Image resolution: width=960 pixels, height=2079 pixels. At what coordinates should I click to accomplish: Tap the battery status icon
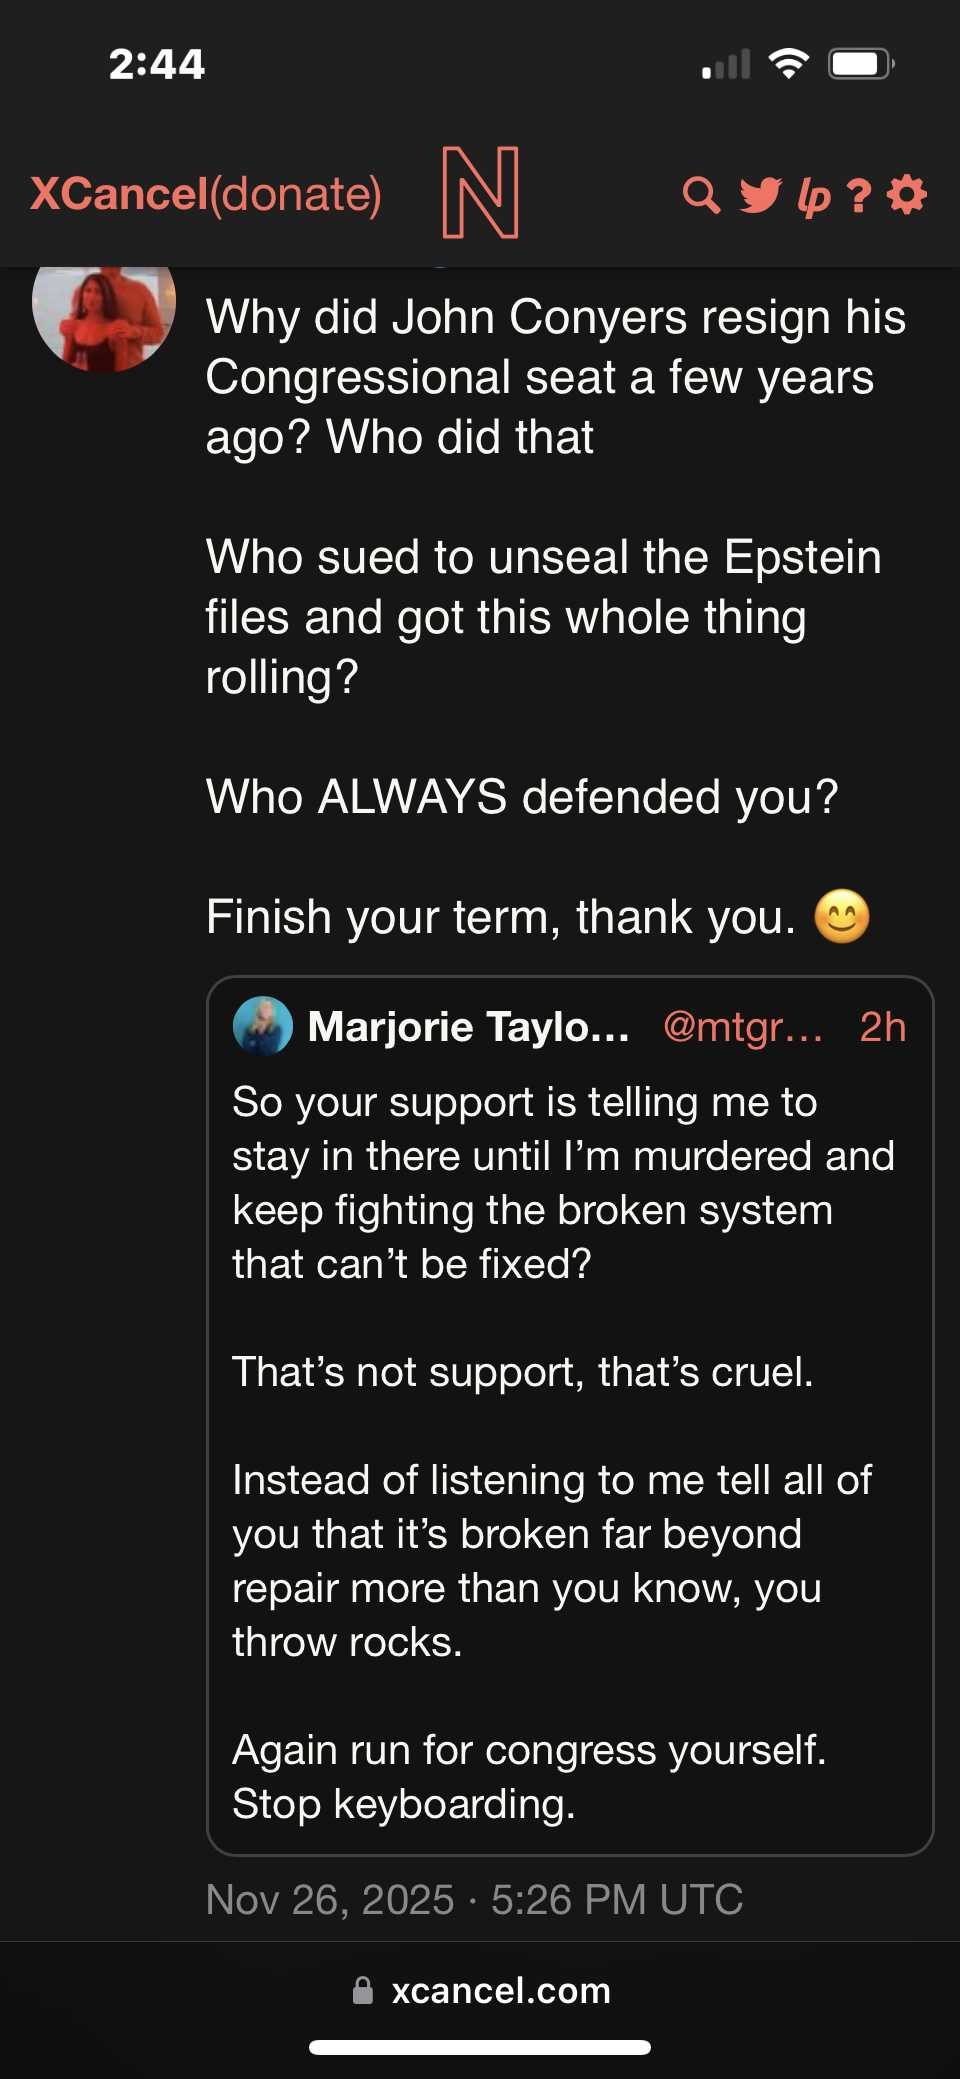(x=861, y=65)
